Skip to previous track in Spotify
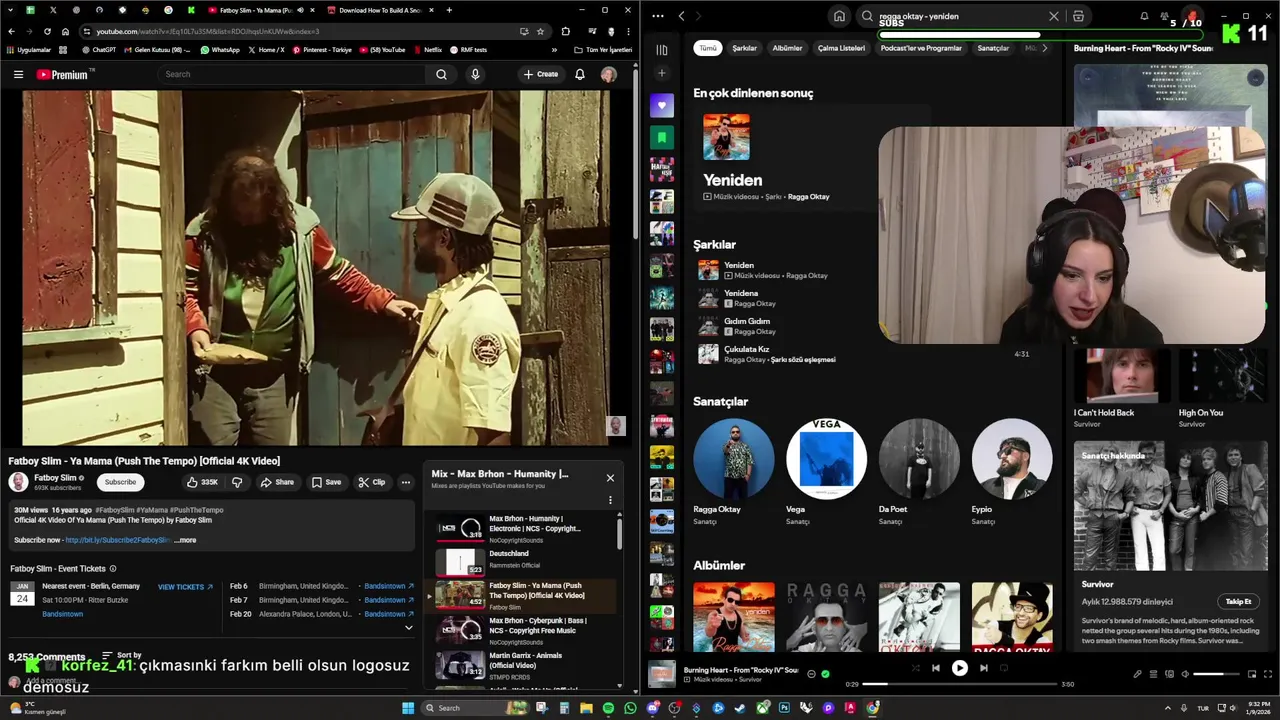 click(935, 668)
